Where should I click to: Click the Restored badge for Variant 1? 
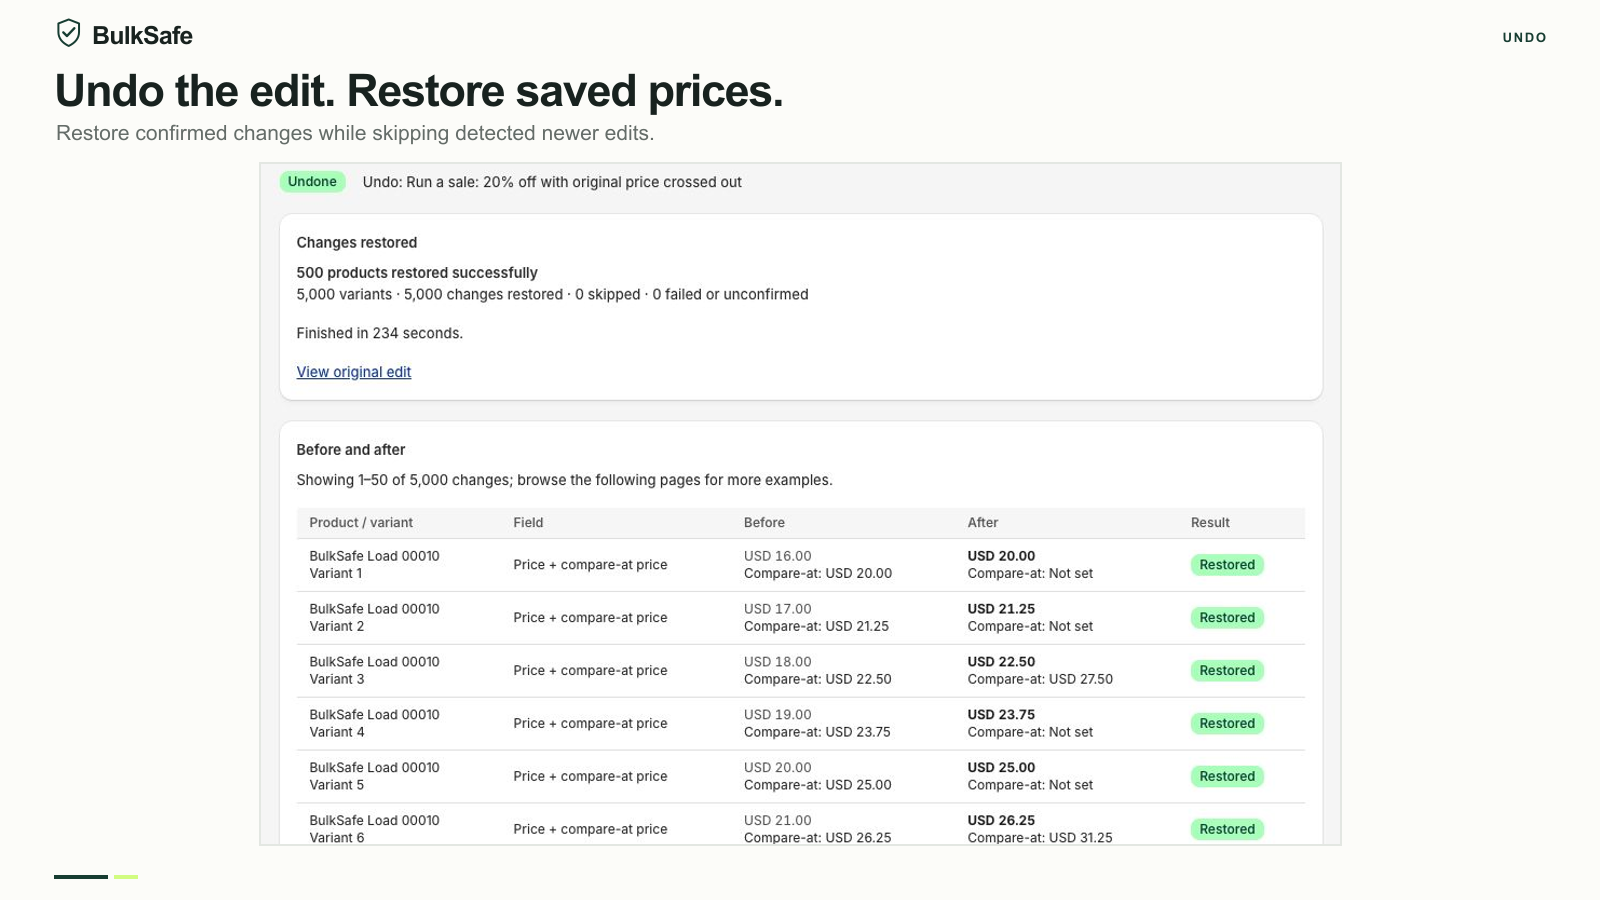click(1227, 565)
